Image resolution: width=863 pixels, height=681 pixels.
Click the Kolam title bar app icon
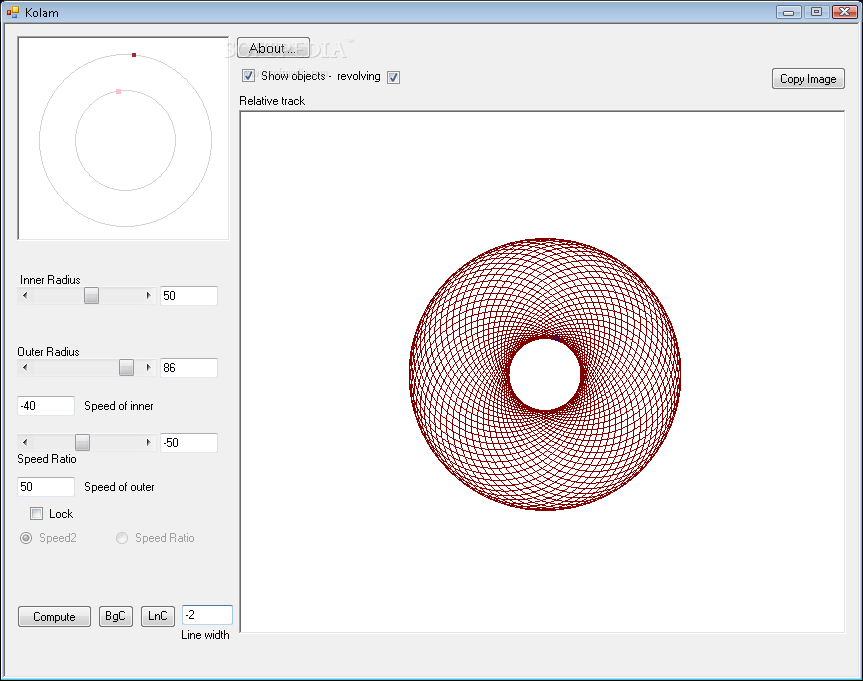(13, 12)
